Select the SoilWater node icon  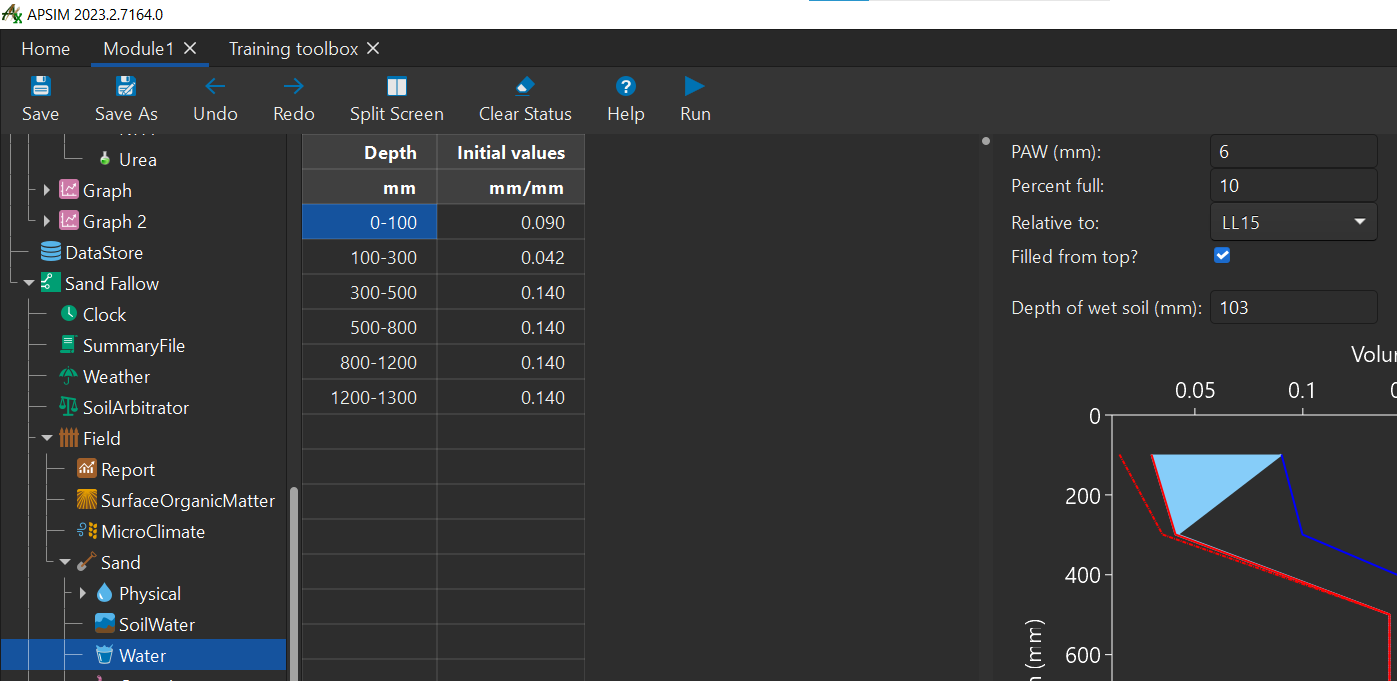point(105,624)
